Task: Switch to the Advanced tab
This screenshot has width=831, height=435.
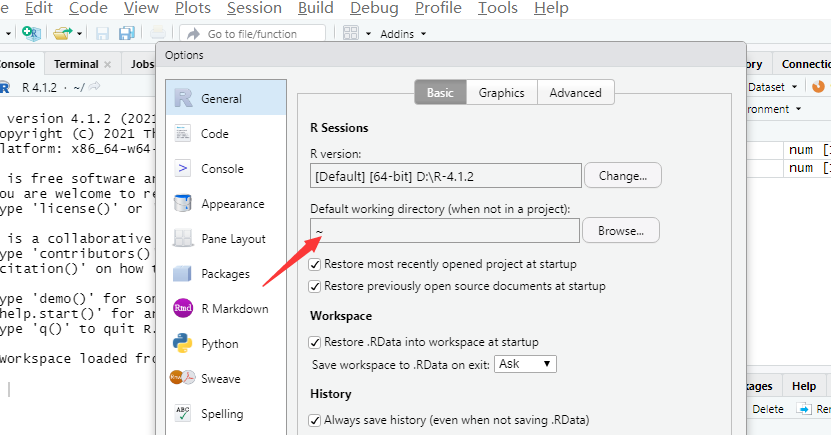Action: pos(576,93)
